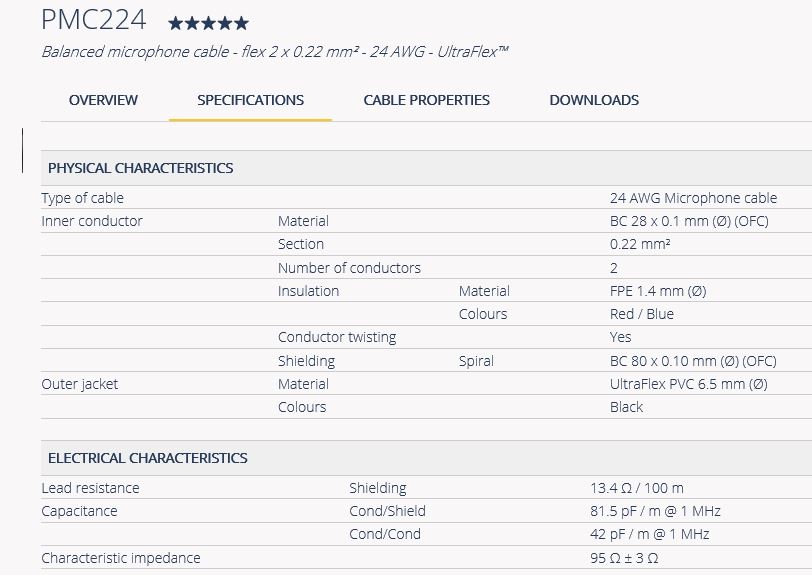
Task: Click the 'Cond/Cond' cell
Action: click(x=385, y=534)
